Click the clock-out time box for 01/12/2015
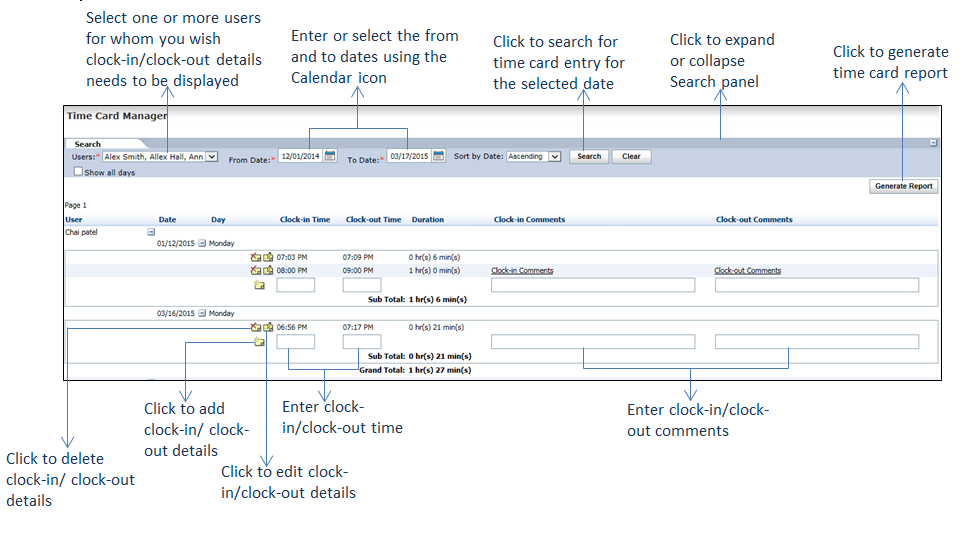This screenshot has height=540, width=974. click(x=362, y=285)
